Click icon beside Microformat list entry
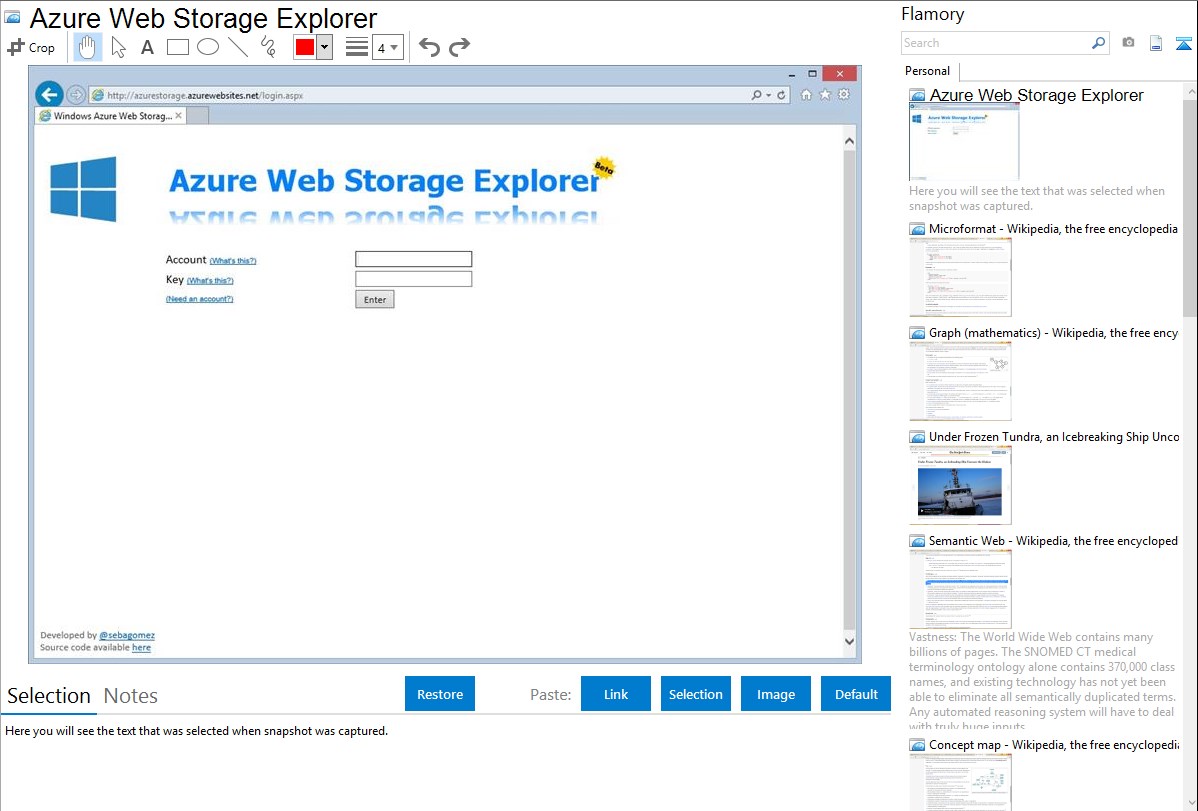This screenshot has width=1198, height=811. pyautogui.click(x=917, y=229)
